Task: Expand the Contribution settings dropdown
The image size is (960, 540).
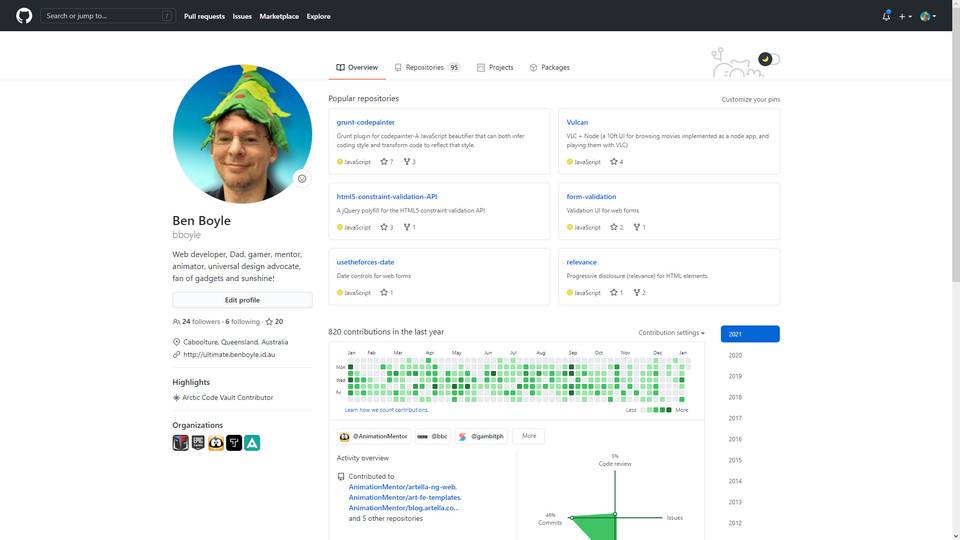Action: point(671,333)
